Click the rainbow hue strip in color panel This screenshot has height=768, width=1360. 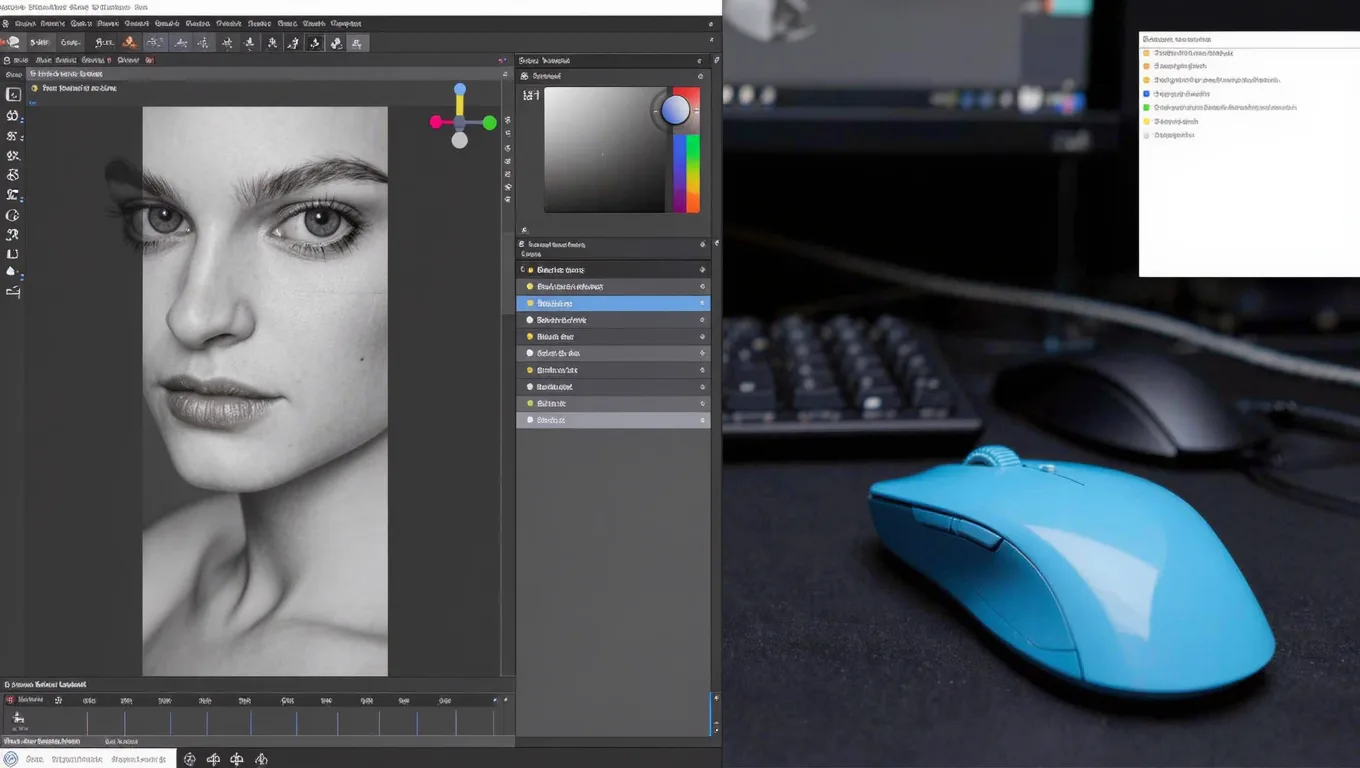click(686, 172)
